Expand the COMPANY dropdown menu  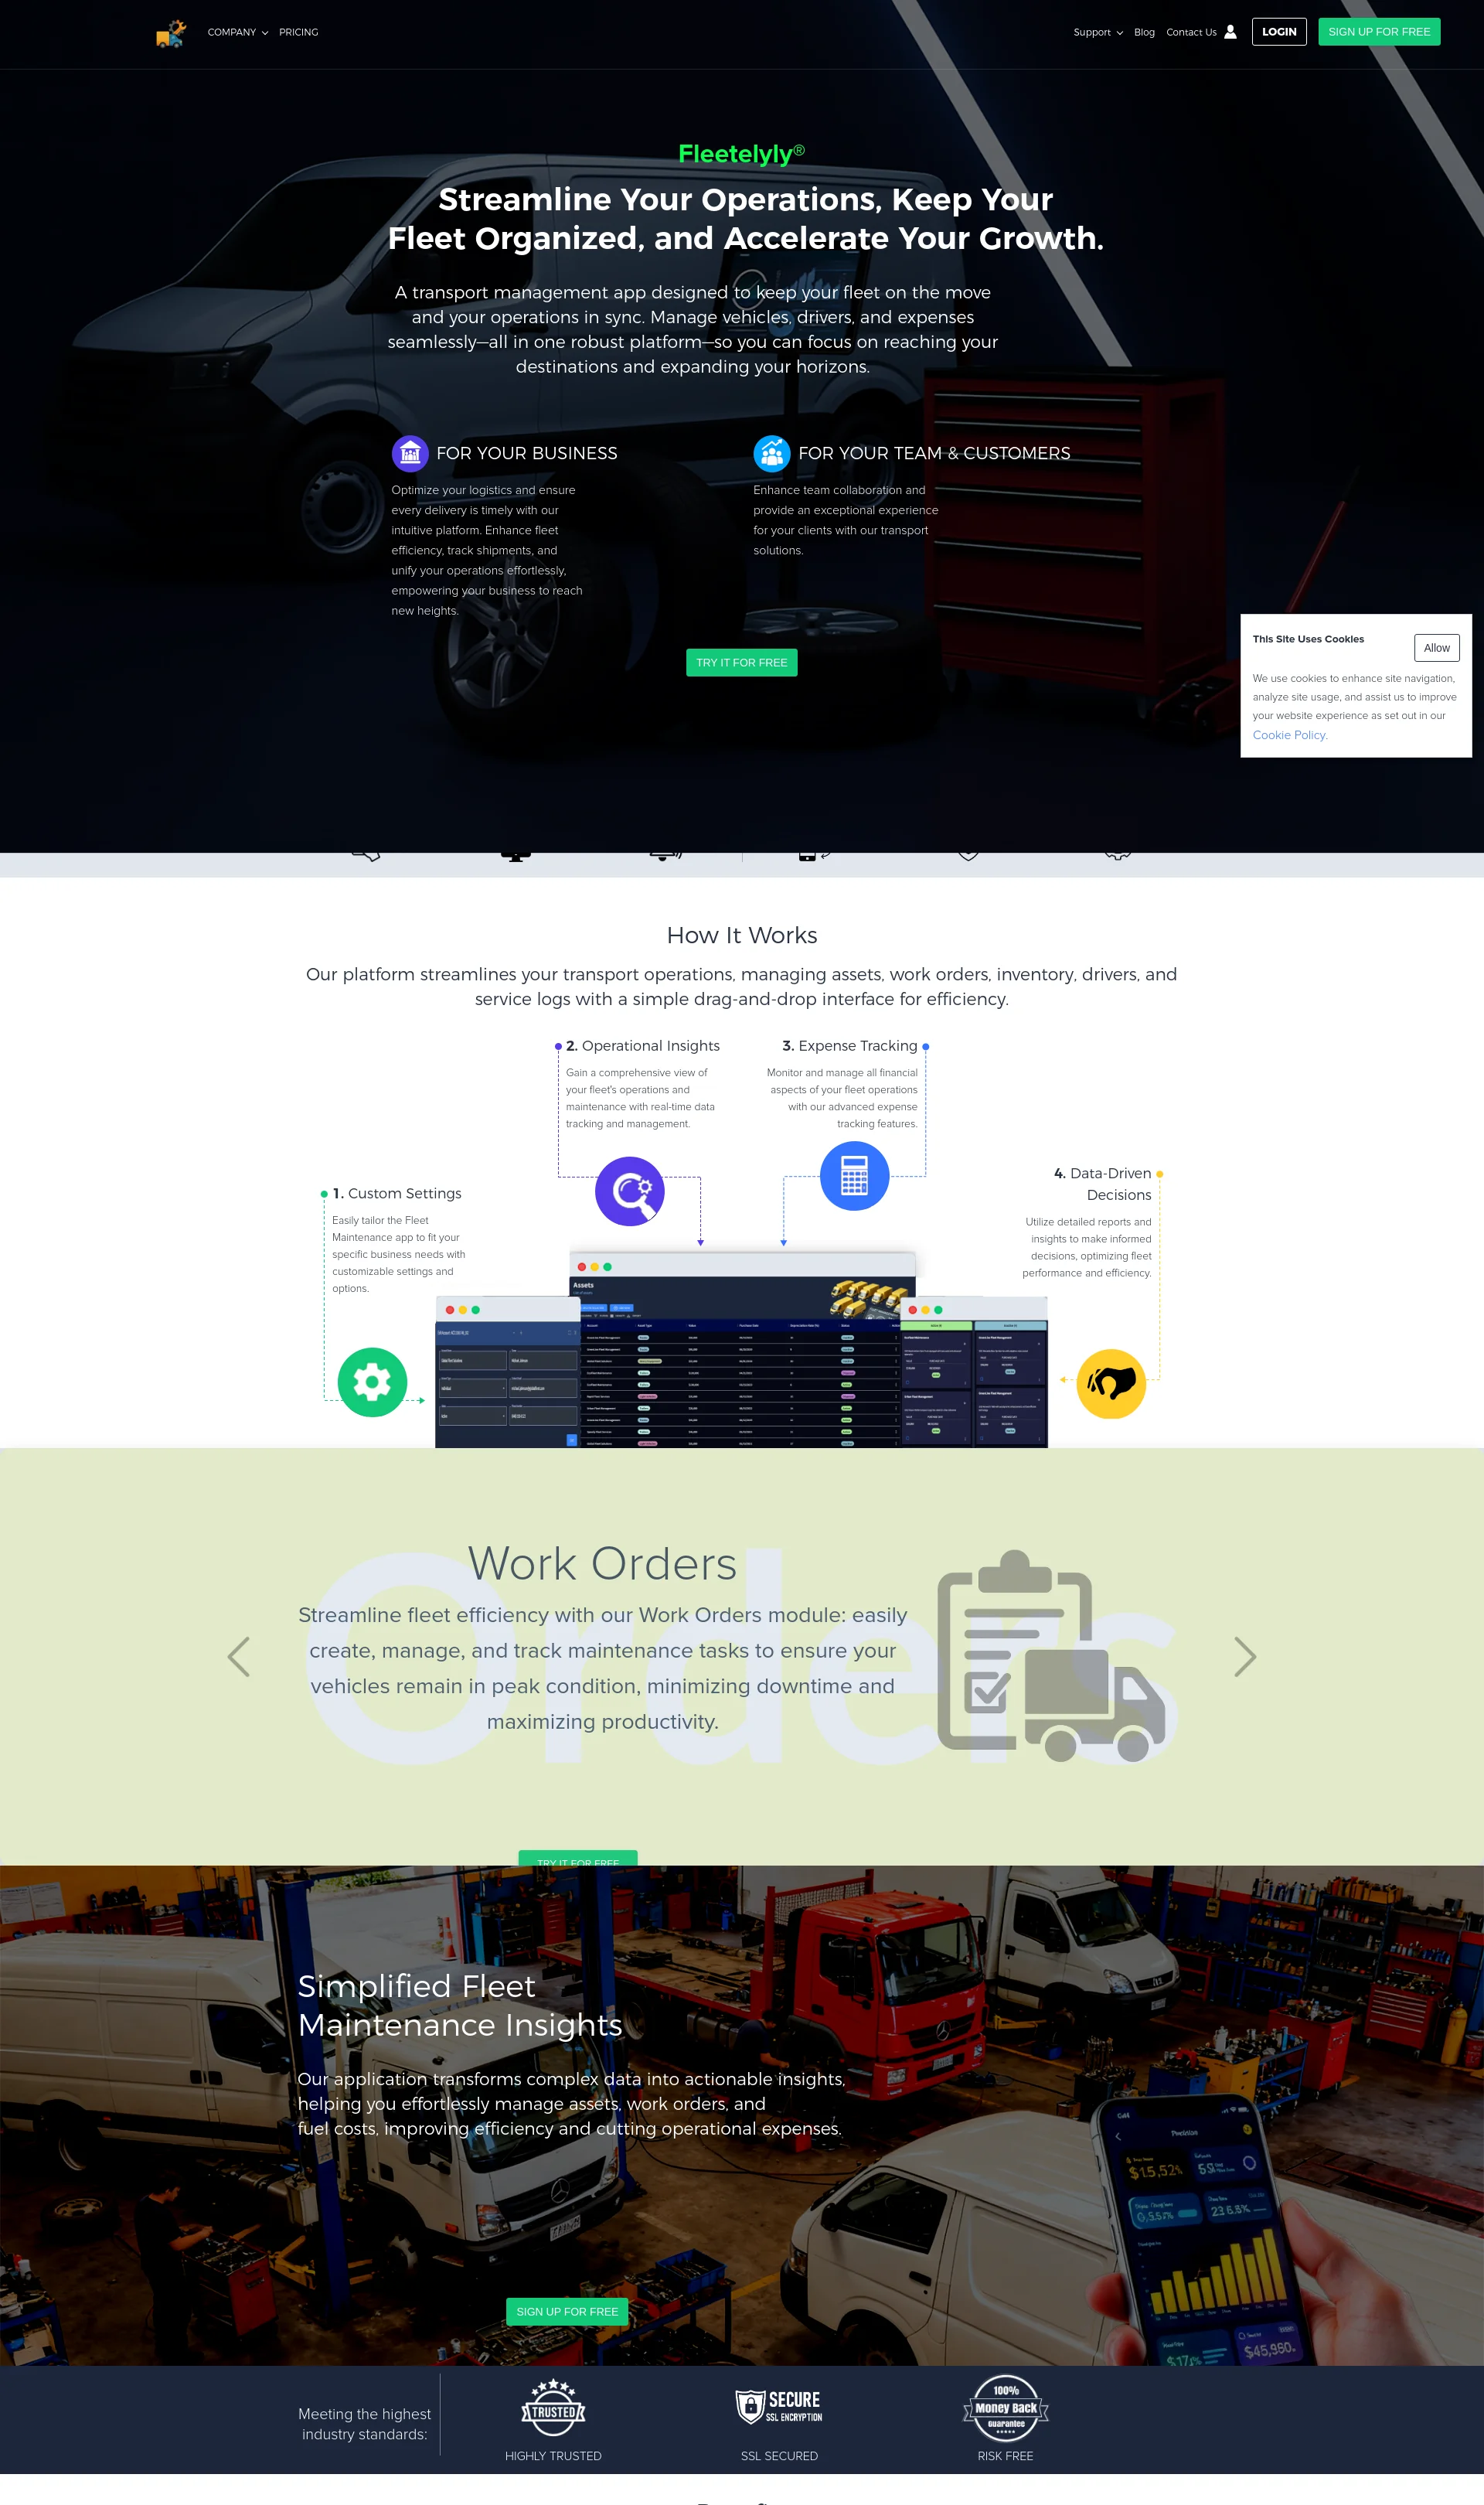point(238,33)
